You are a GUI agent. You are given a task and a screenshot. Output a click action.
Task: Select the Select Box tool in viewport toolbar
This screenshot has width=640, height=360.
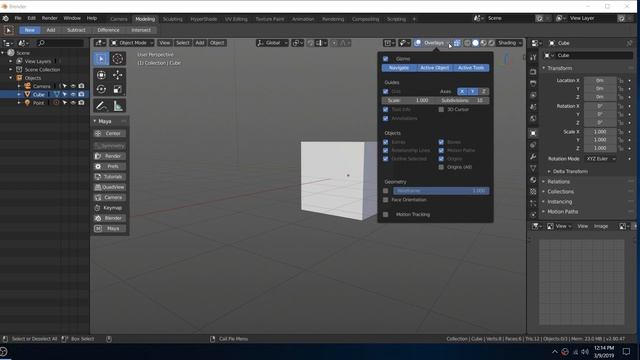[101, 59]
